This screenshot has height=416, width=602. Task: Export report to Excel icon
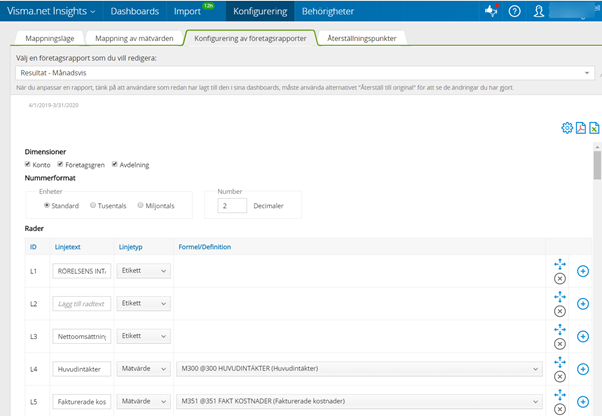(x=594, y=128)
